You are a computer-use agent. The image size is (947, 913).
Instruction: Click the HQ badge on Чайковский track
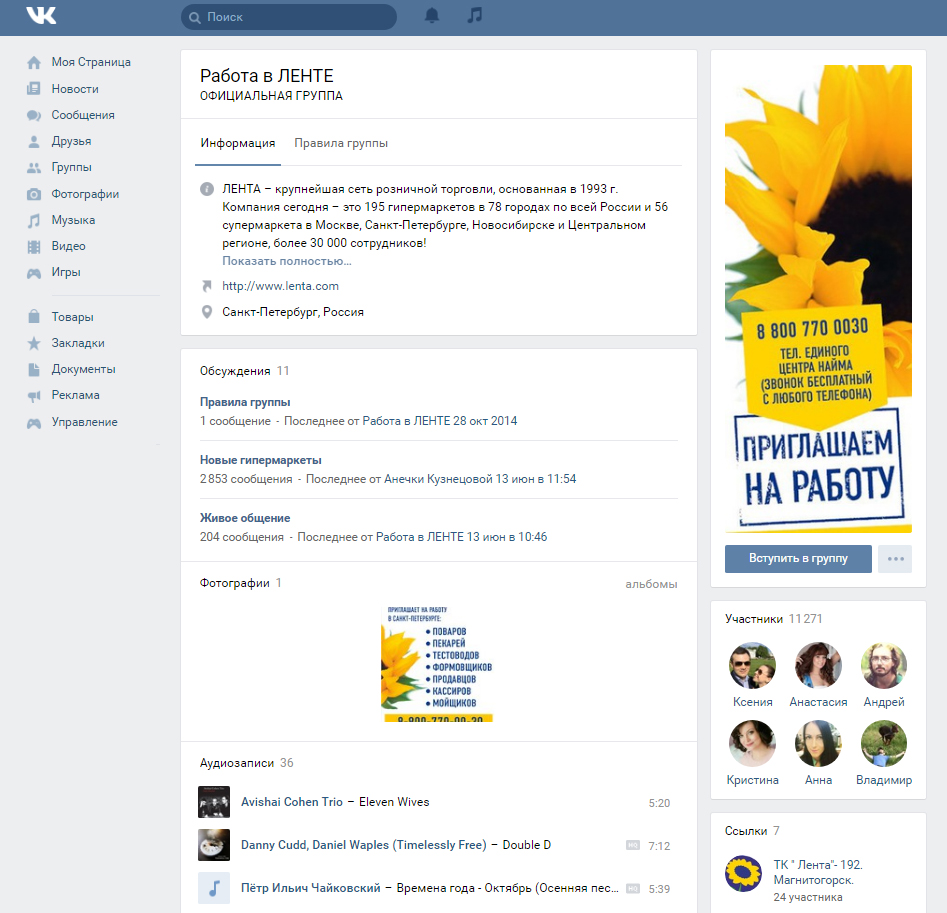(632, 888)
